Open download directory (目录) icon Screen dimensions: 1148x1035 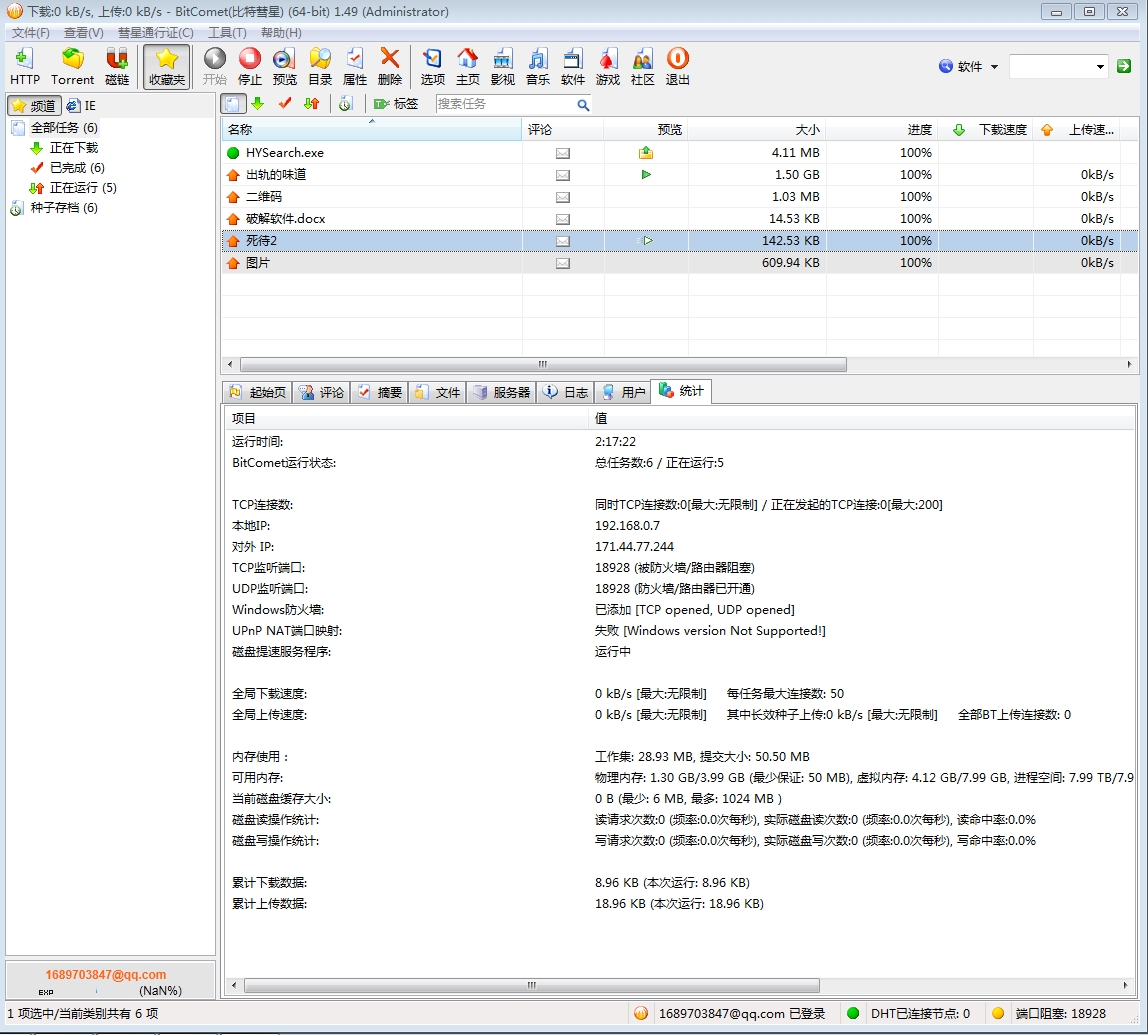click(320, 67)
